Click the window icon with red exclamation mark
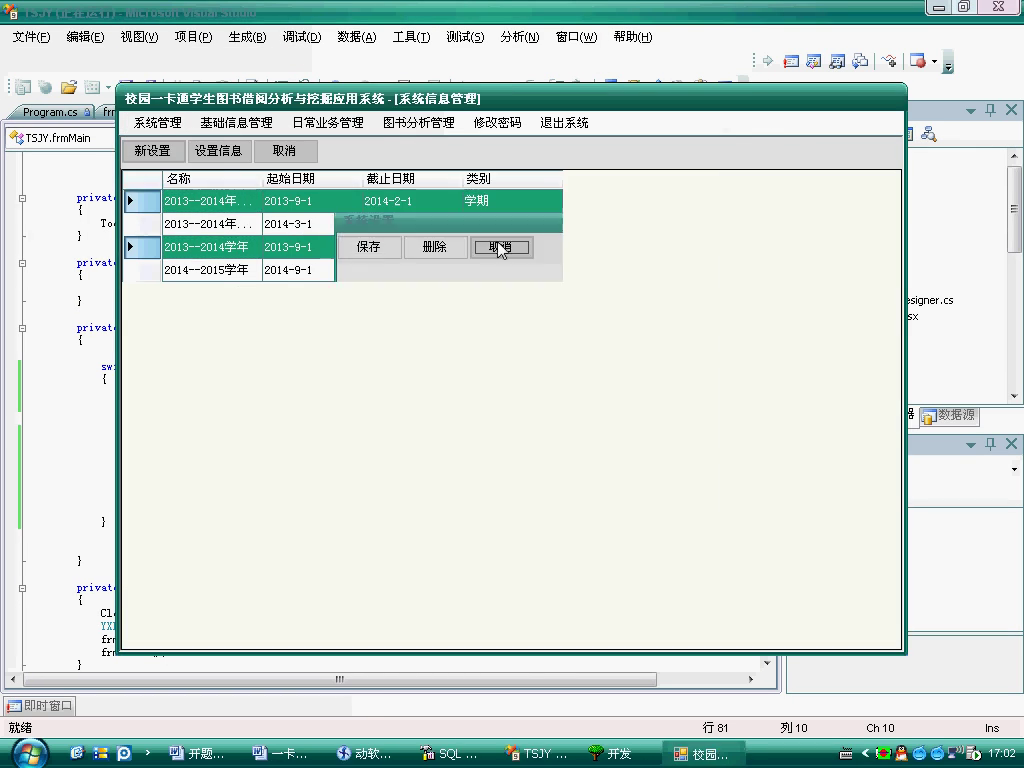Viewport: 1024px width, 768px height. 791,61
